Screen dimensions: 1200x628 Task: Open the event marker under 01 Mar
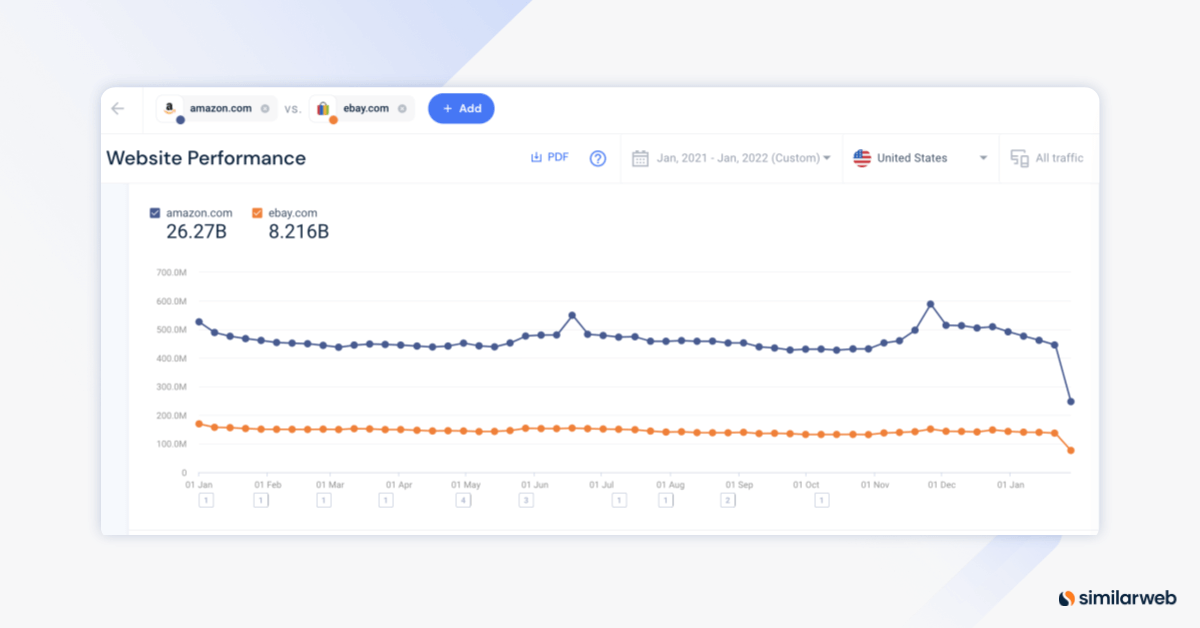point(323,500)
